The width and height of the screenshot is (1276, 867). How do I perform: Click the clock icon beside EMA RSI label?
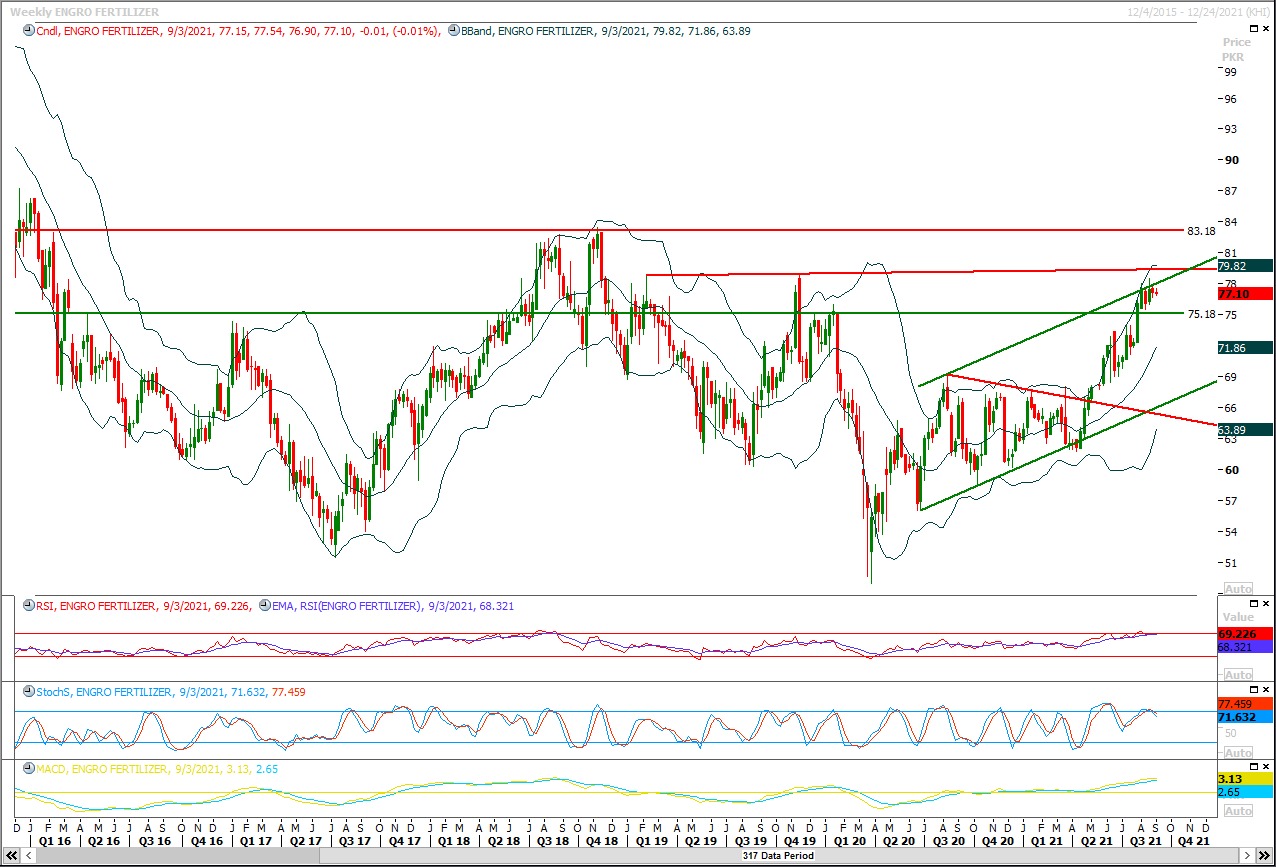coord(265,606)
